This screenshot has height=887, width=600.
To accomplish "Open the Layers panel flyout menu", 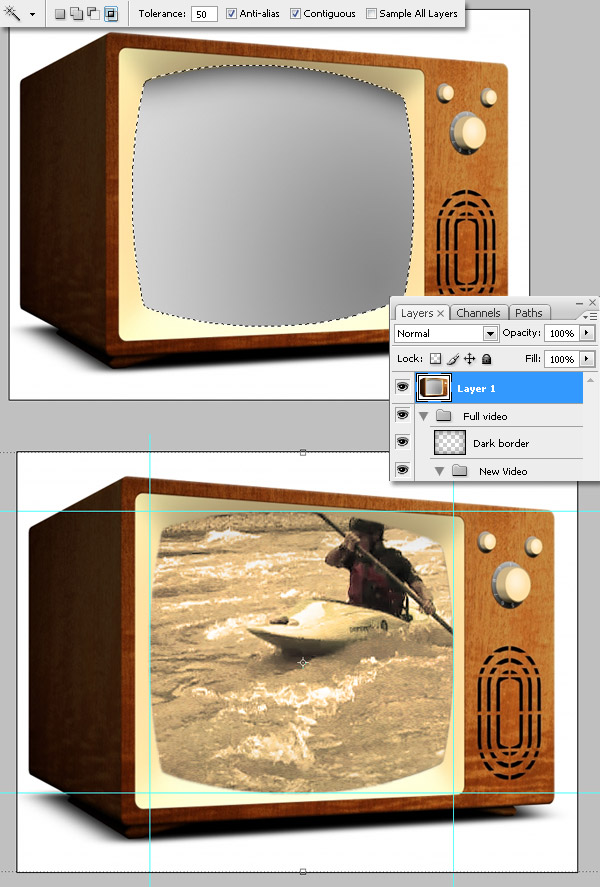I will click(x=592, y=316).
